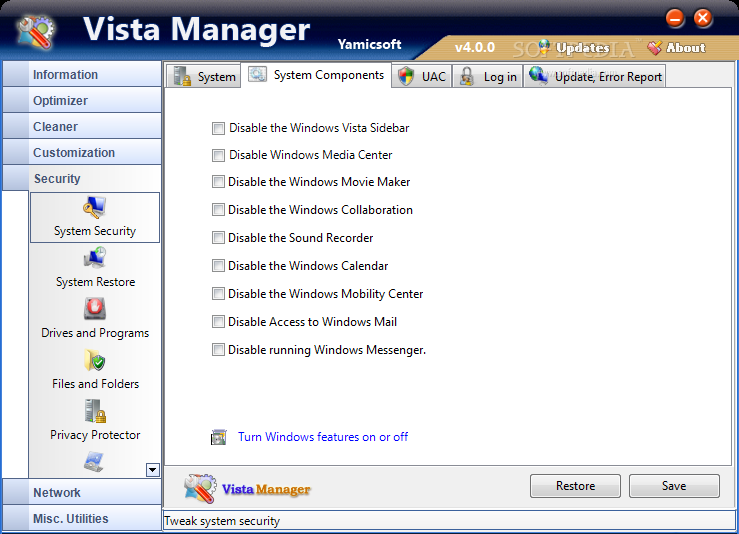The width and height of the screenshot is (739, 534).
Task: Click the Vista Manager logo in title bar
Action: point(36,33)
